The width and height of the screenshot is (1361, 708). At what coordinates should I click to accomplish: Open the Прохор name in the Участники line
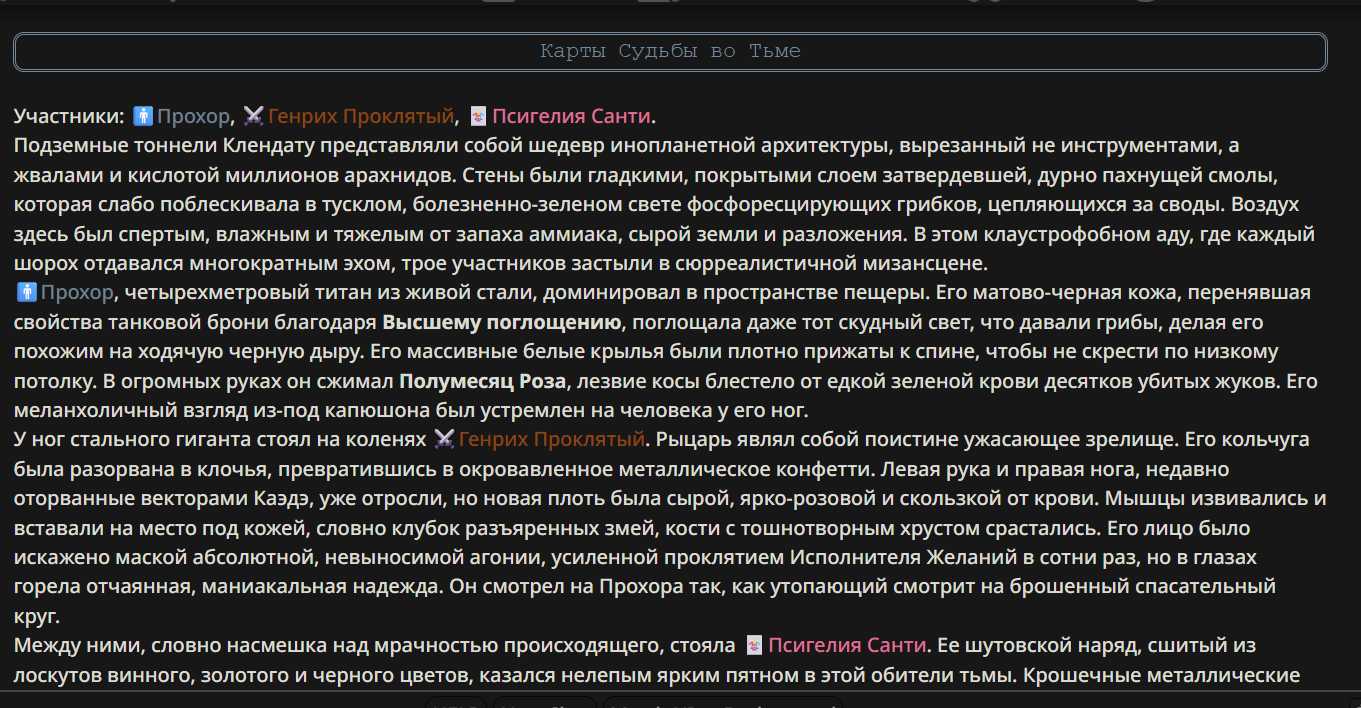tap(193, 116)
